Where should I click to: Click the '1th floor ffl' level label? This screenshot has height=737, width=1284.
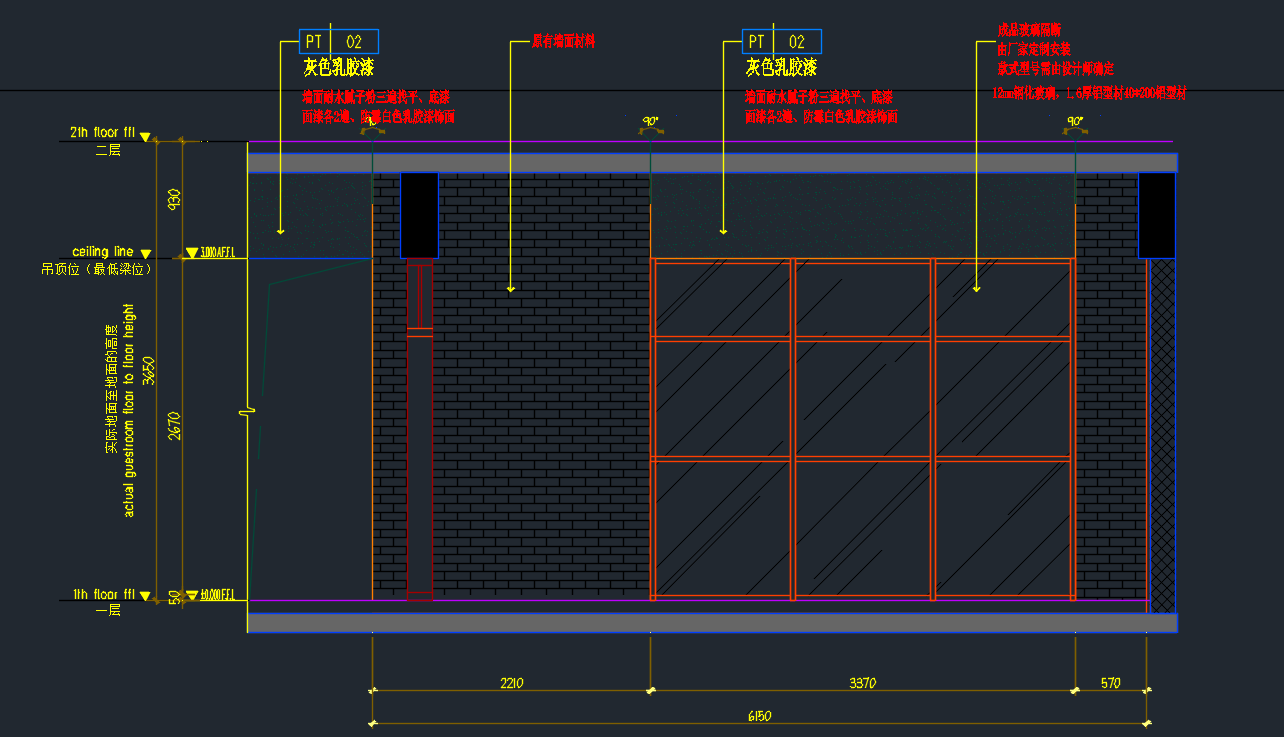click(104, 595)
